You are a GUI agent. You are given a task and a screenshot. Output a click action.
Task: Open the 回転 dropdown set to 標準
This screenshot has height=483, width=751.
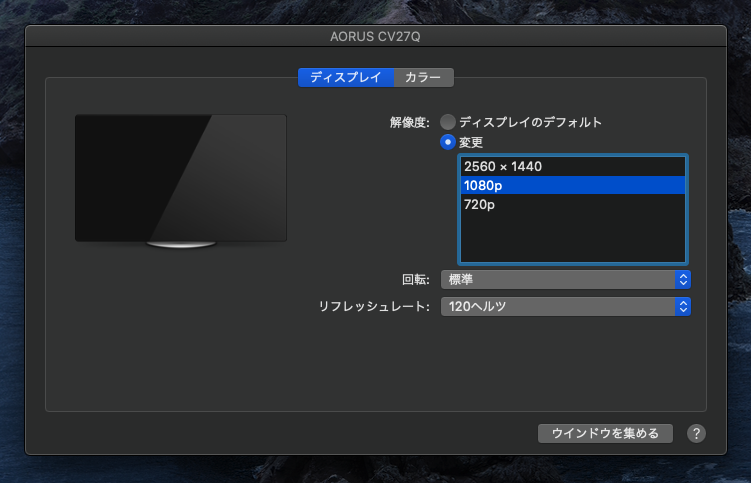click(566, 280)
